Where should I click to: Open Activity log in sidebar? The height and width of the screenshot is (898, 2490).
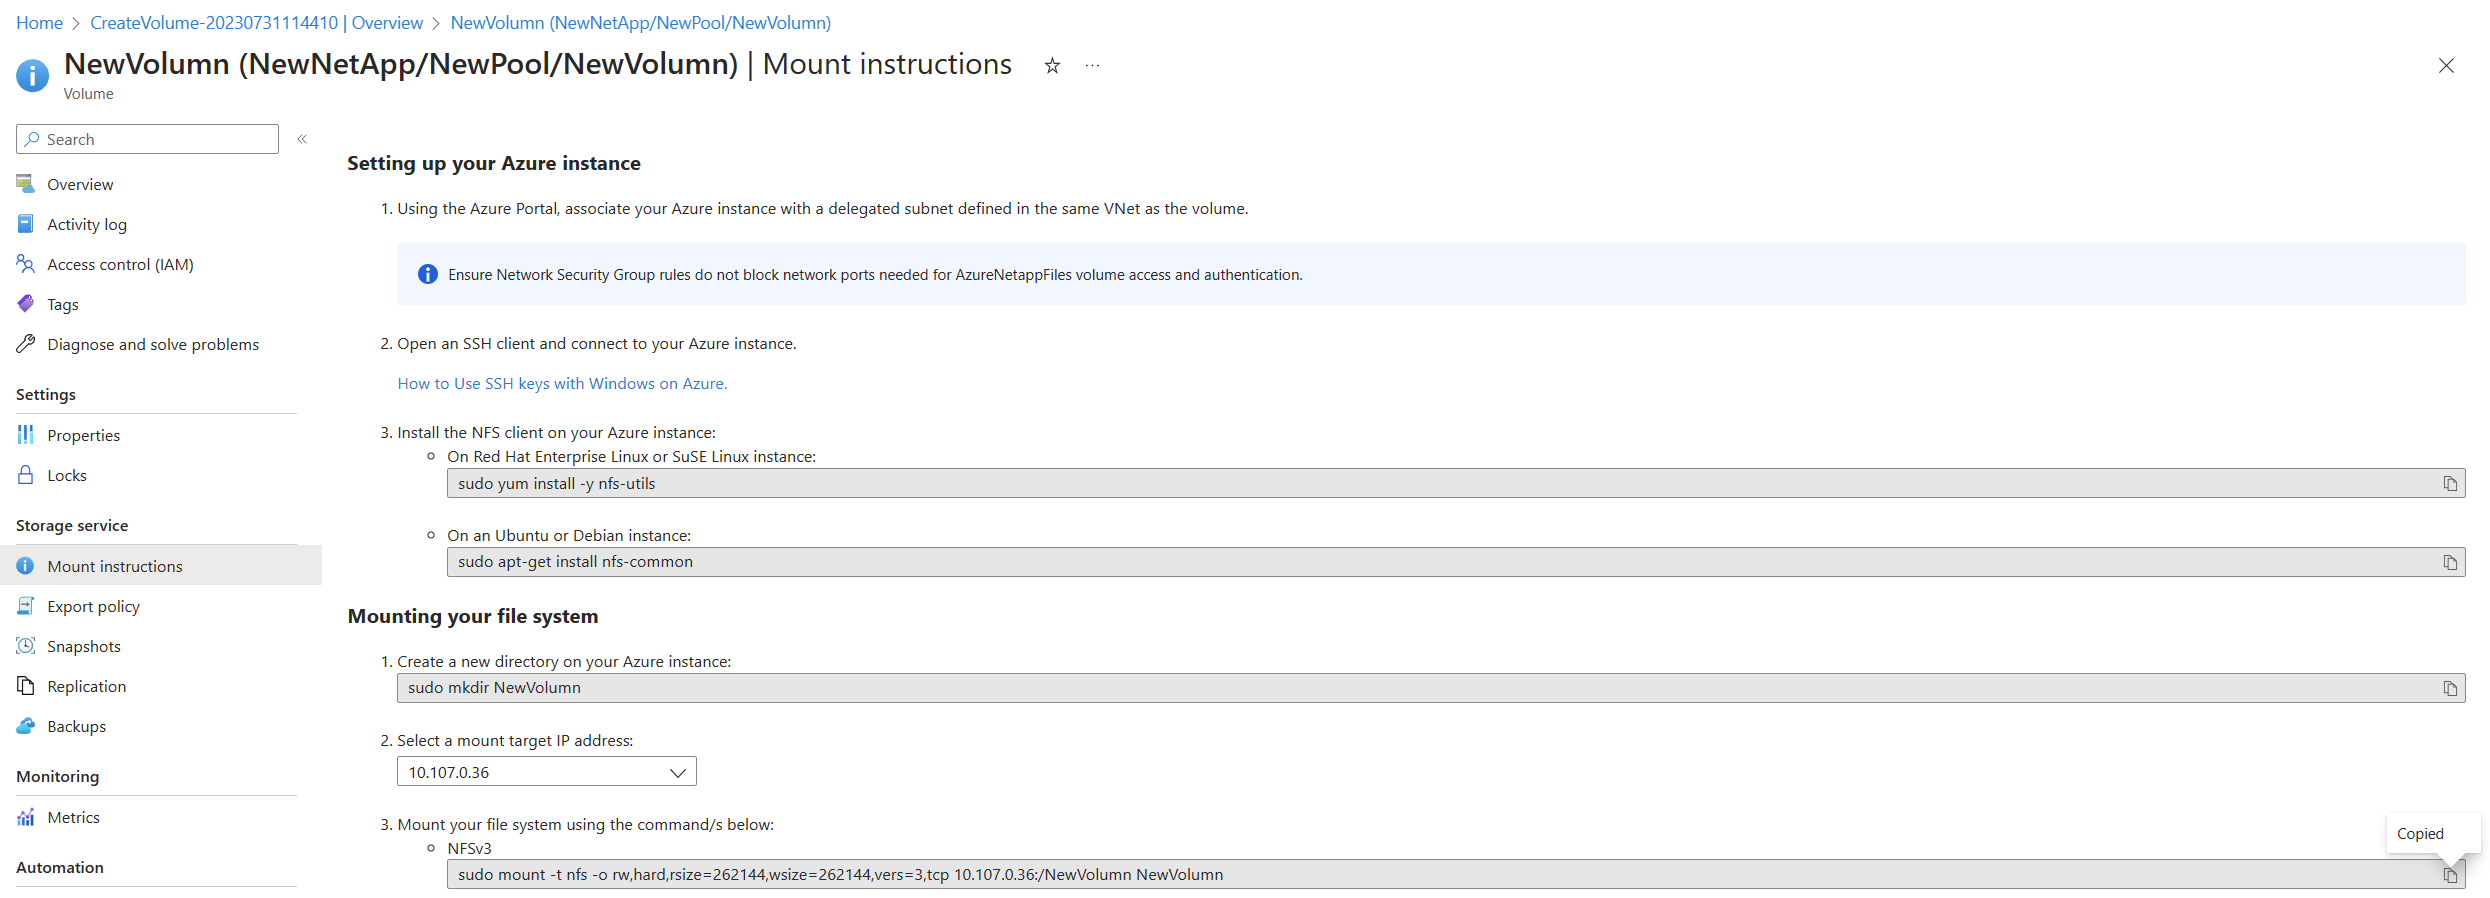point(87,224)
